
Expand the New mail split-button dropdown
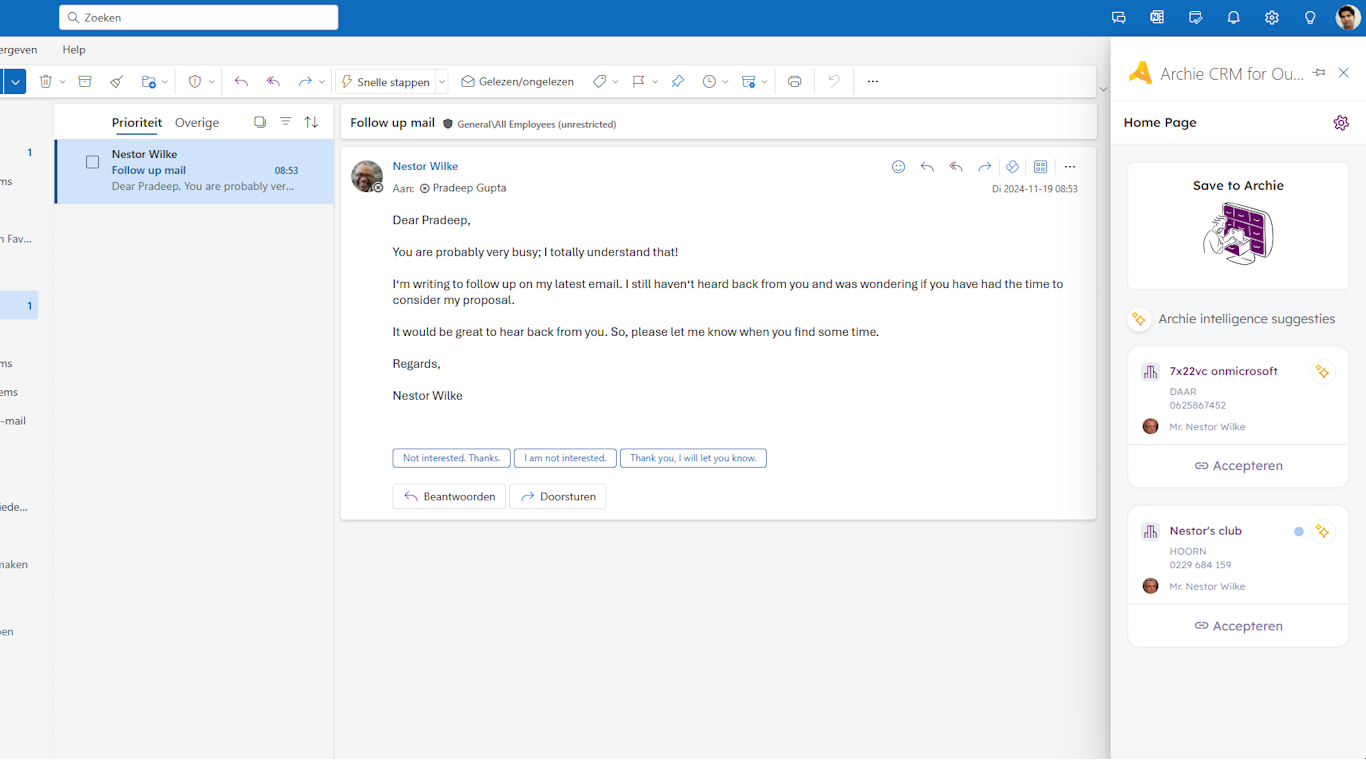[14, 82]
